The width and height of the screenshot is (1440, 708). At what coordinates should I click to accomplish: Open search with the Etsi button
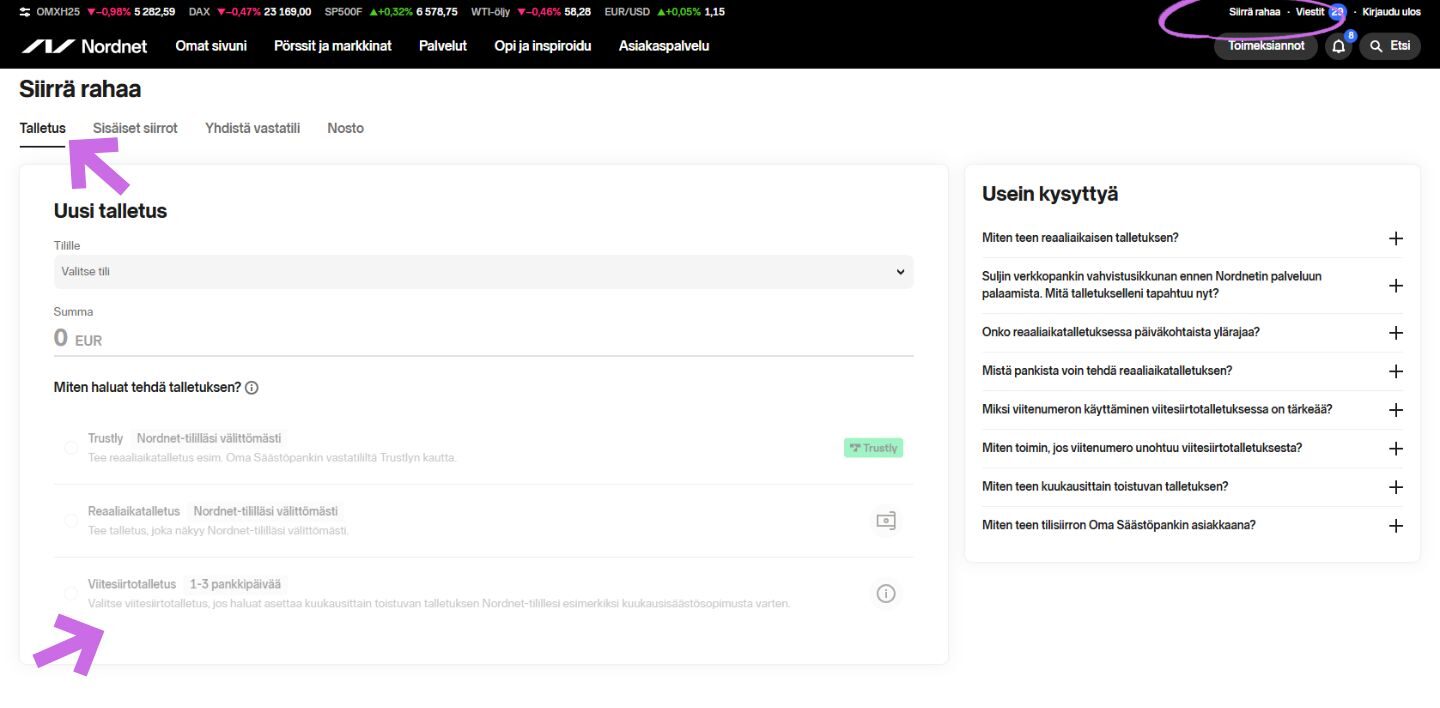(x=1390, y=46)
